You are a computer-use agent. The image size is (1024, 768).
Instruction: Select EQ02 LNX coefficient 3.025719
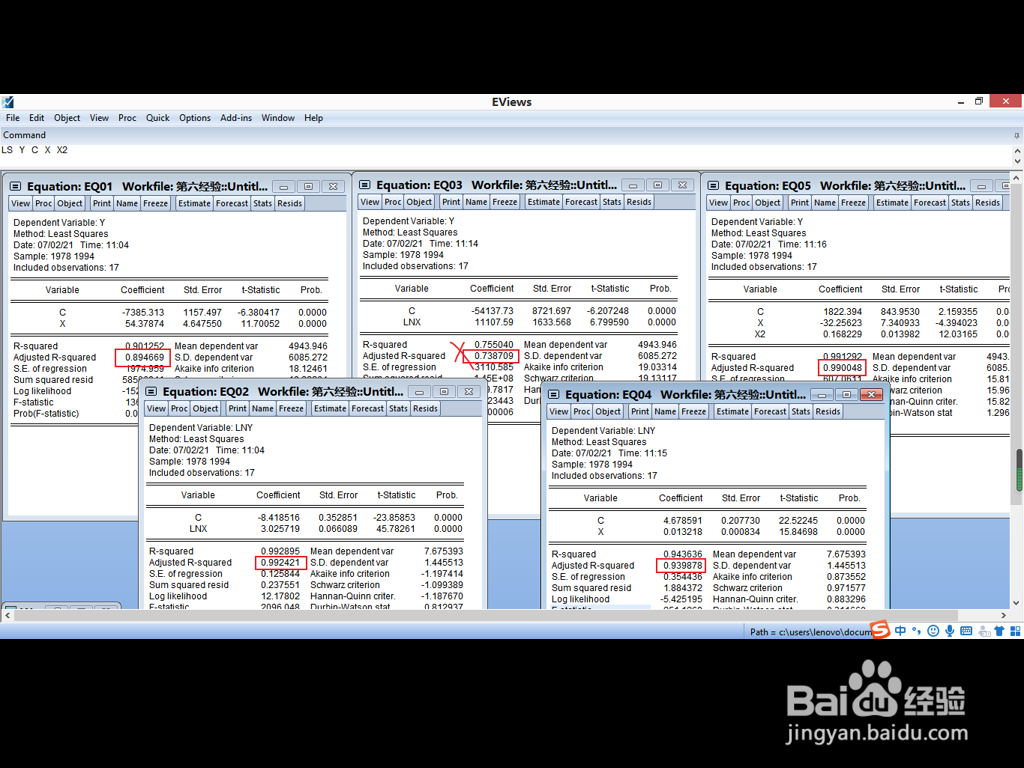(x=280, y=529)
